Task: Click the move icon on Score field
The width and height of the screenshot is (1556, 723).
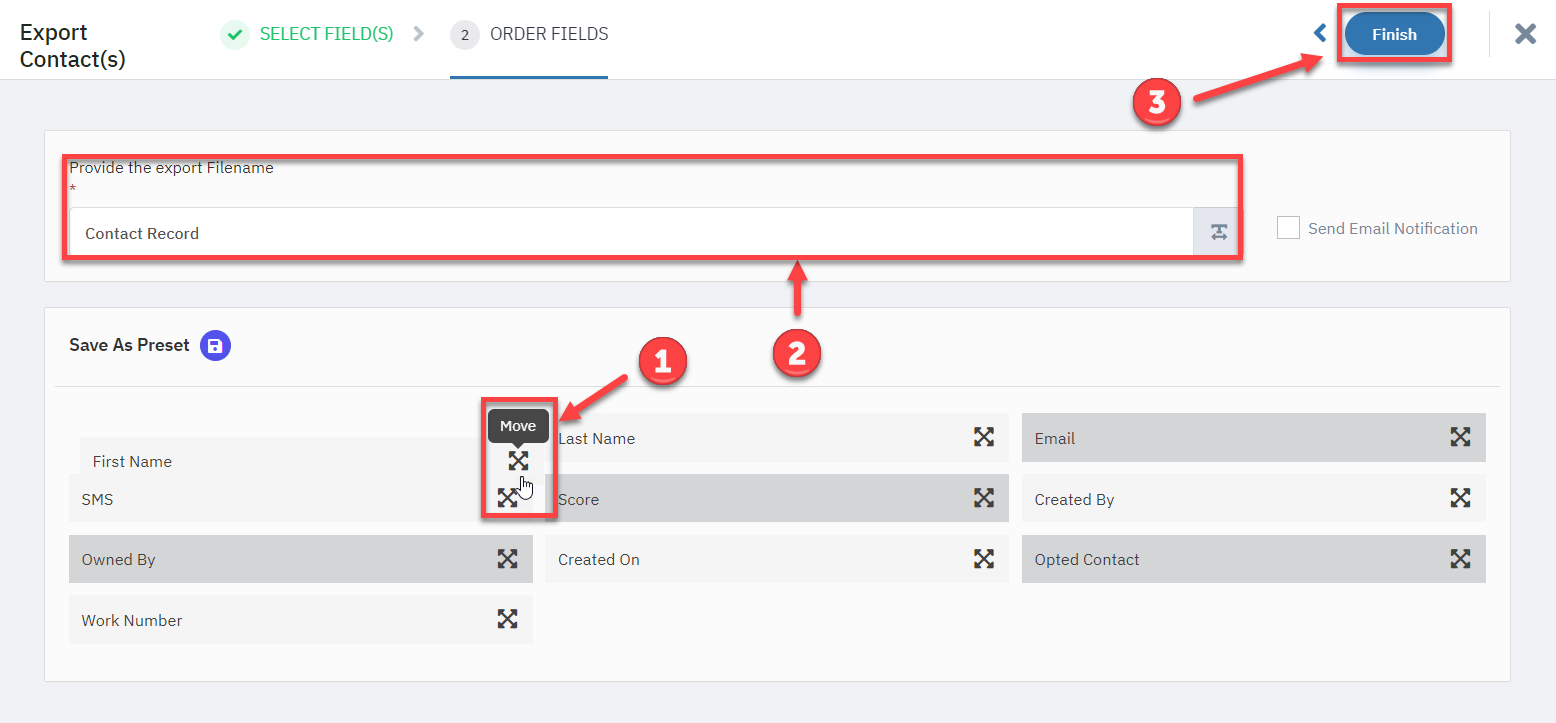Action: point(984,498)
